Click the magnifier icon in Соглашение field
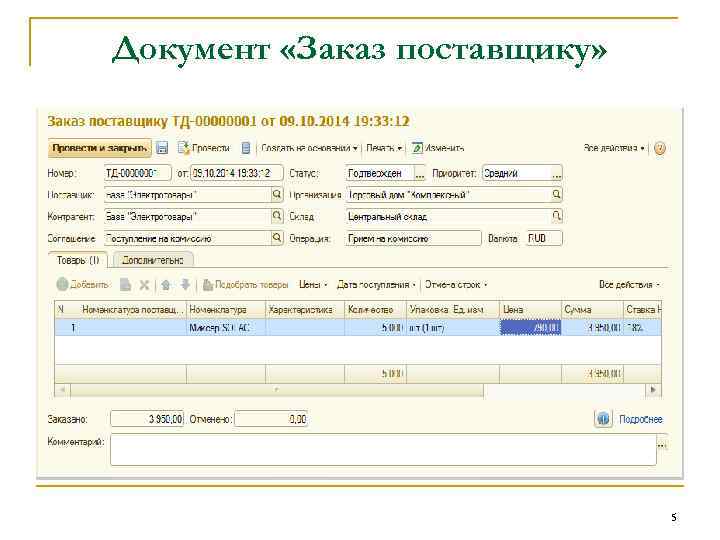720x540 pixels. coord(277,237)
